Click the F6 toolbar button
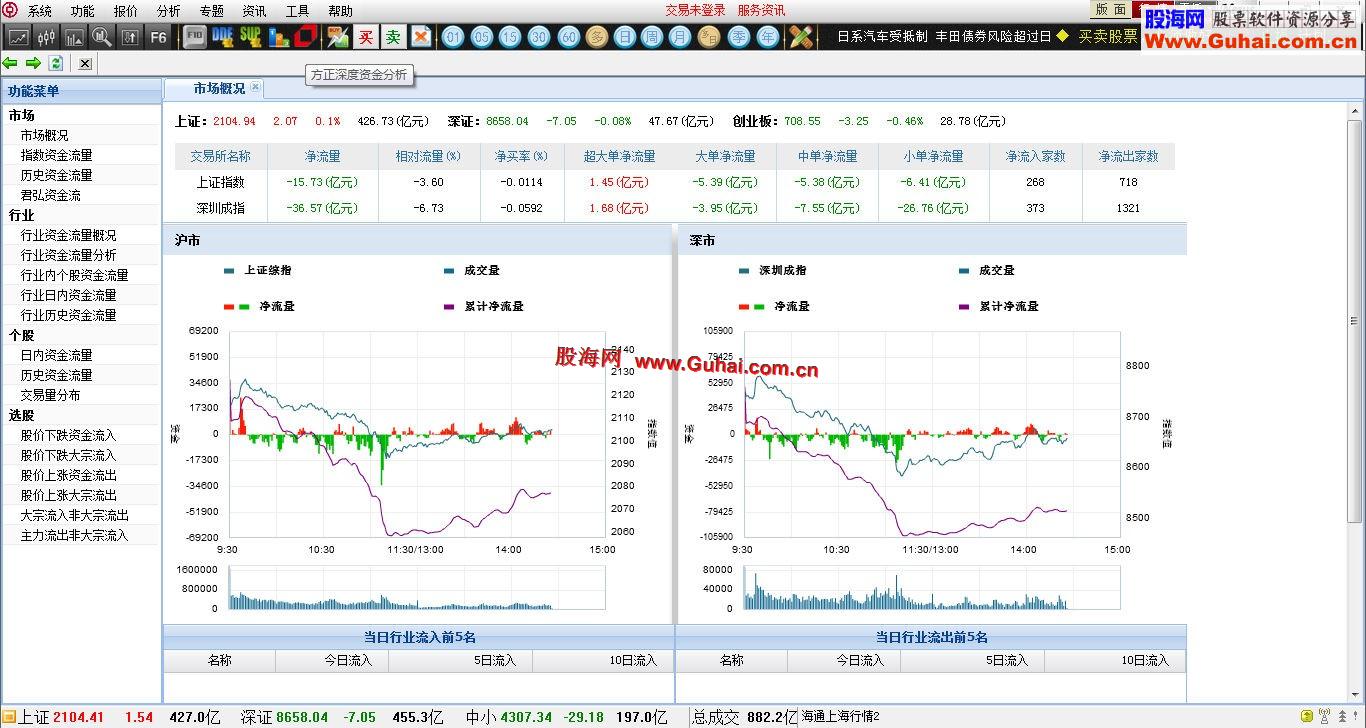 click(158, 37)
